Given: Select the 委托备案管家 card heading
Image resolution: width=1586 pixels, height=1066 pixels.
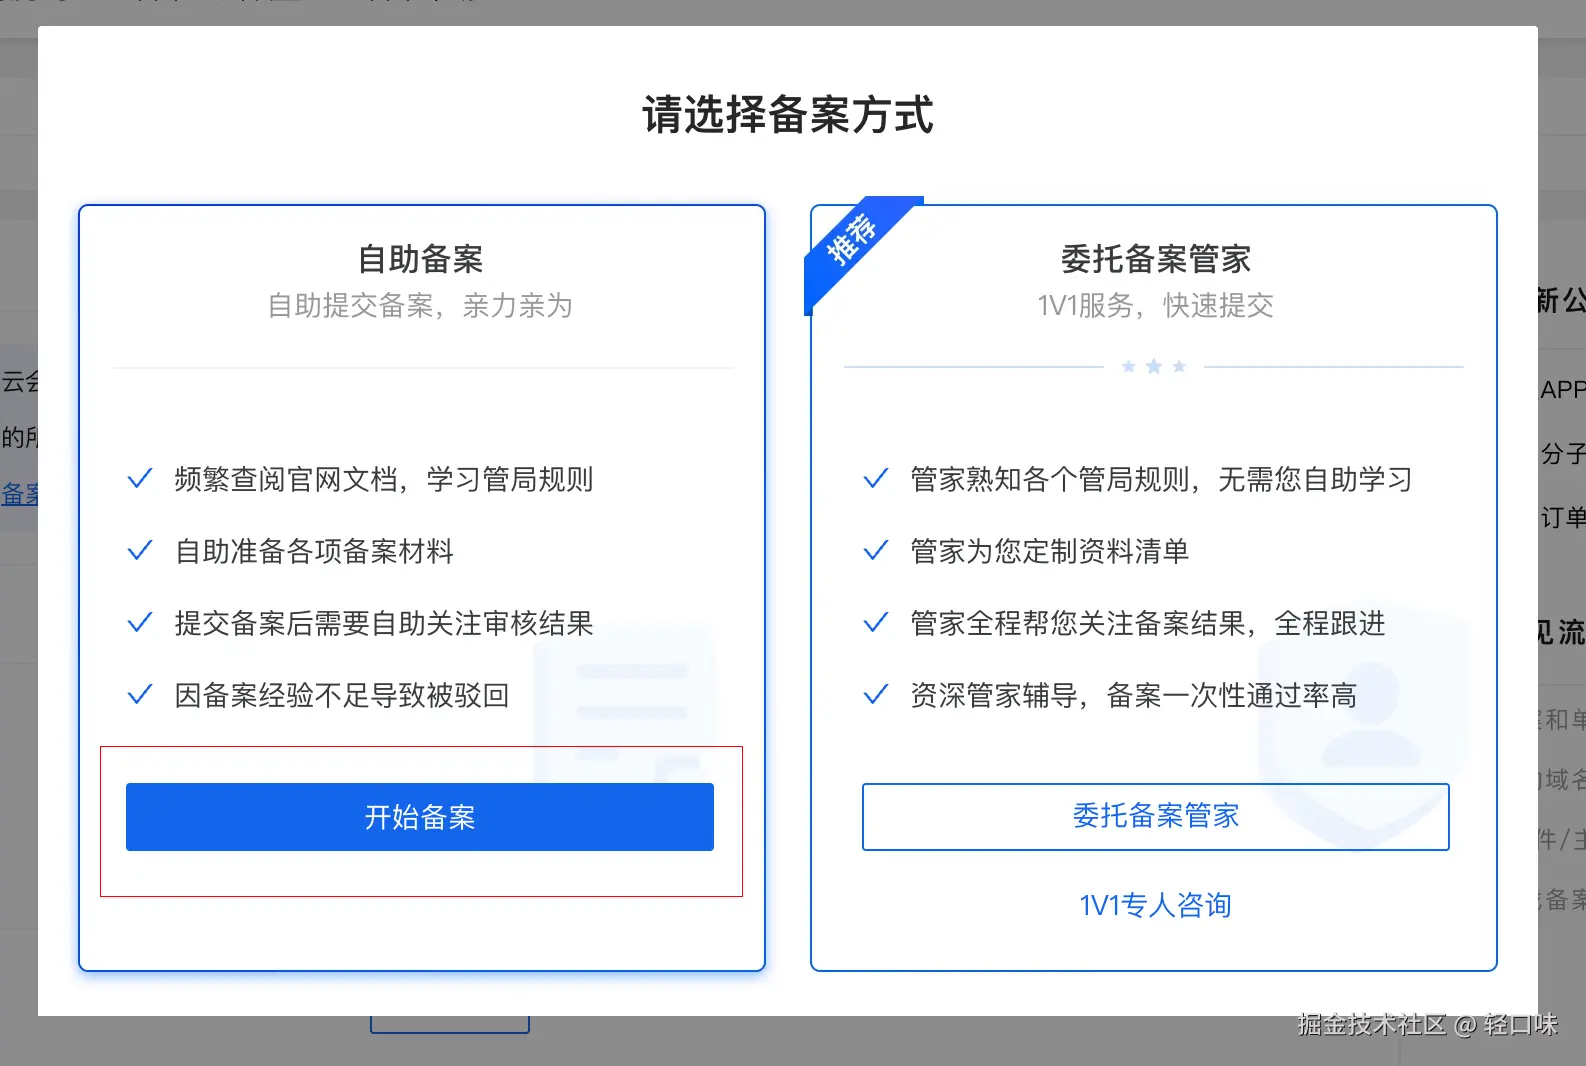Looking at the screenshot, I should (x=1156, y=259).
